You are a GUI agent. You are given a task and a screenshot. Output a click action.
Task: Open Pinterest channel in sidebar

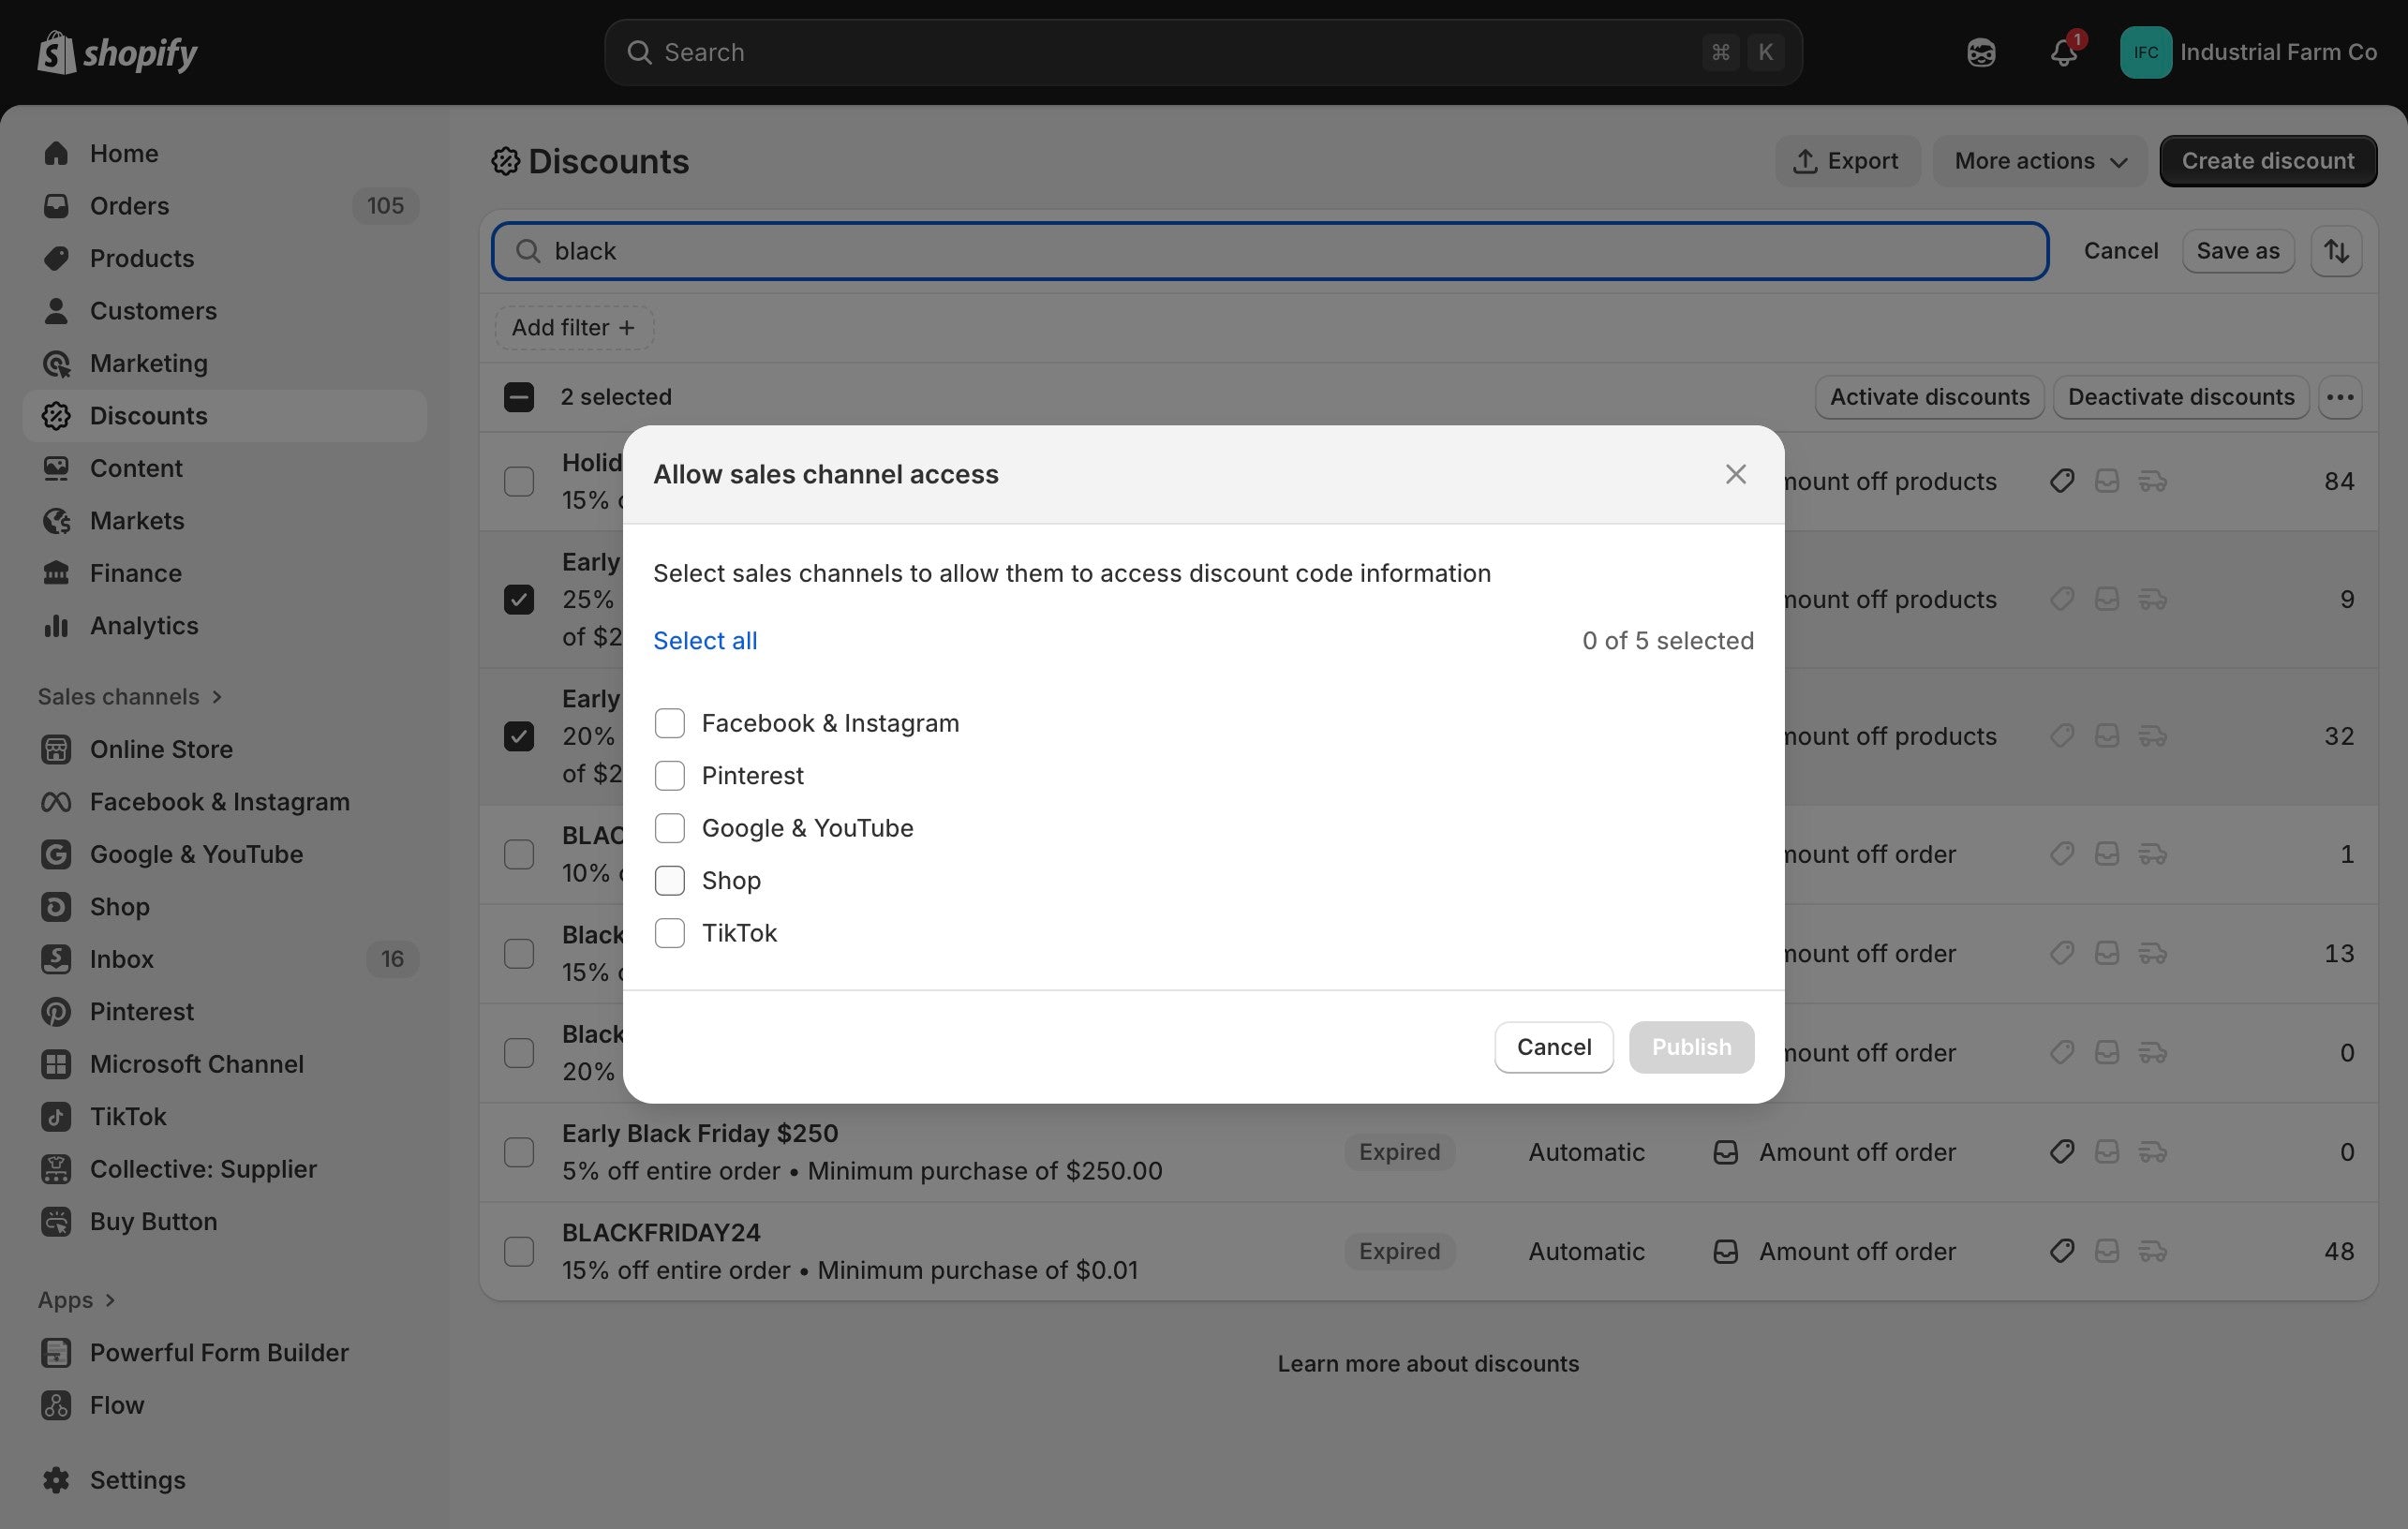click(x=141, y=1011)
